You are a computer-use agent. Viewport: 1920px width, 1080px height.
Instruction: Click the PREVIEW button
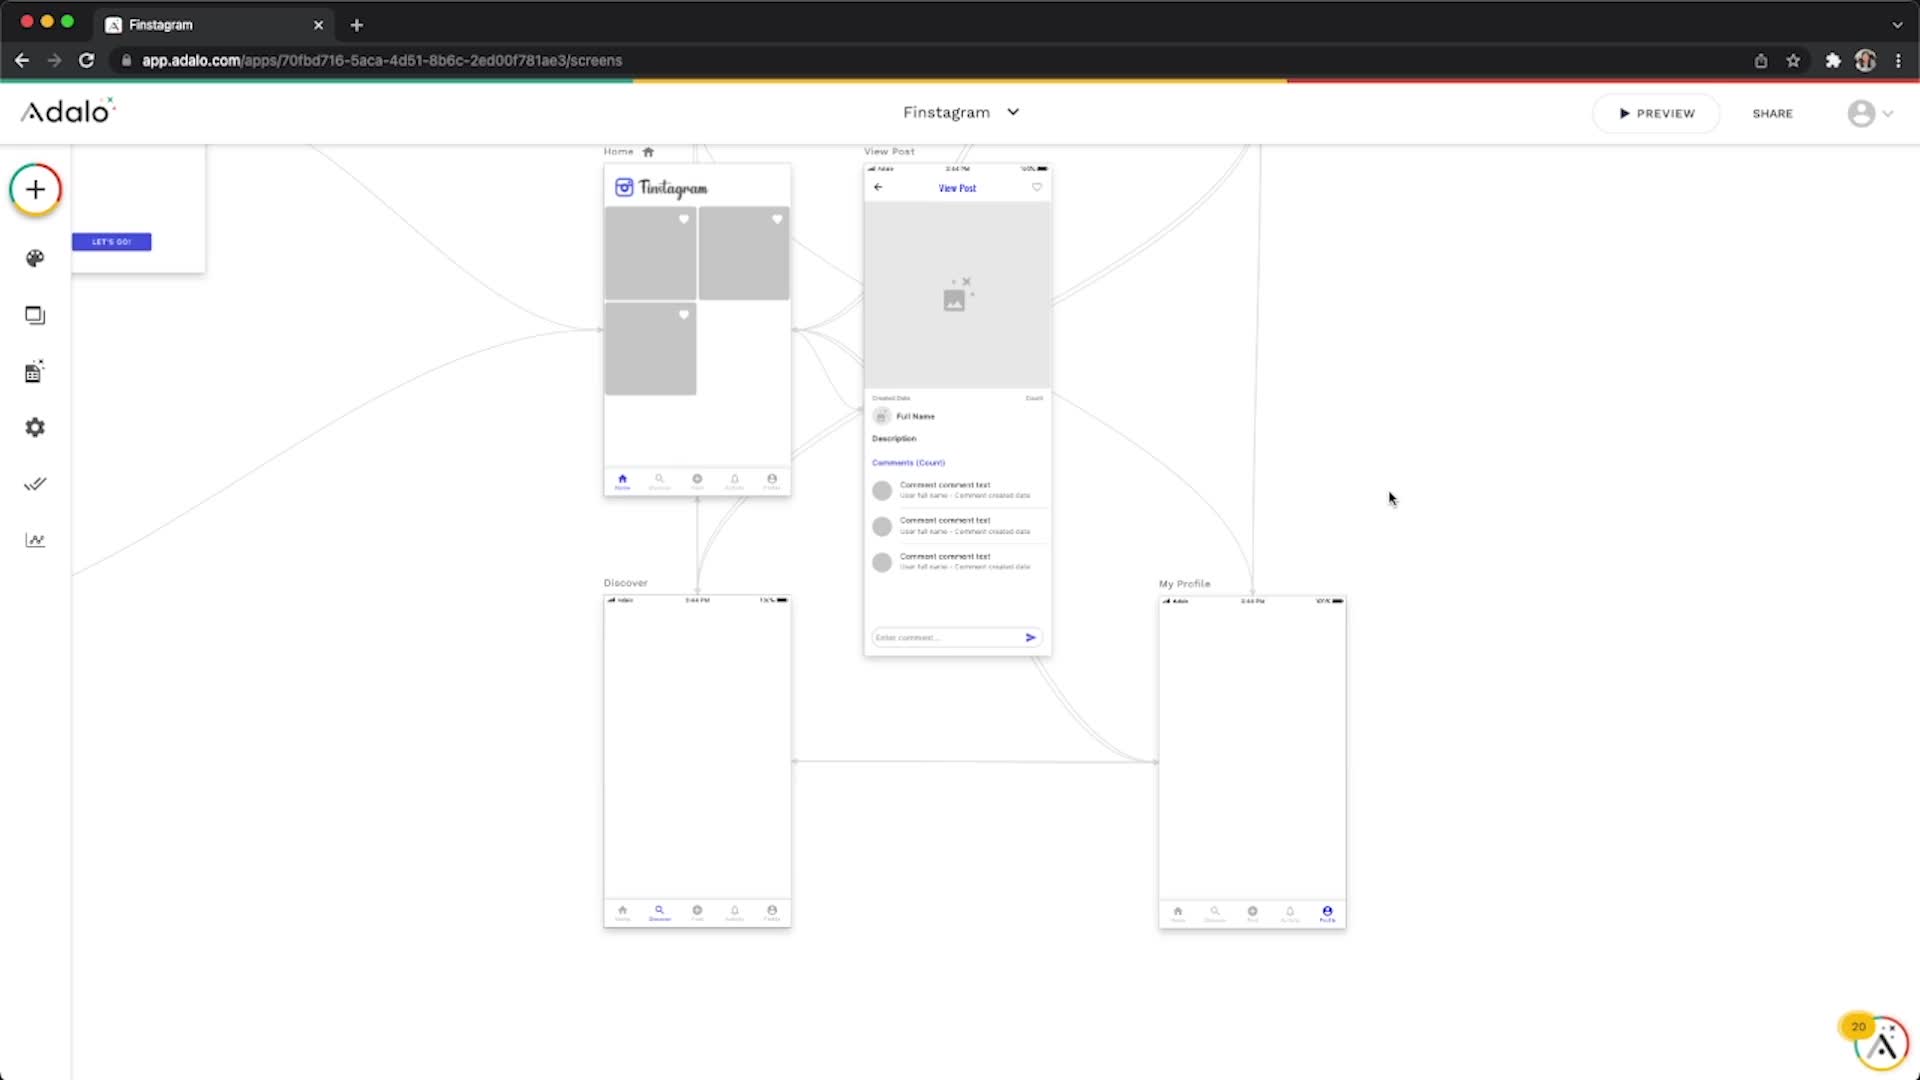[1656, 113]
